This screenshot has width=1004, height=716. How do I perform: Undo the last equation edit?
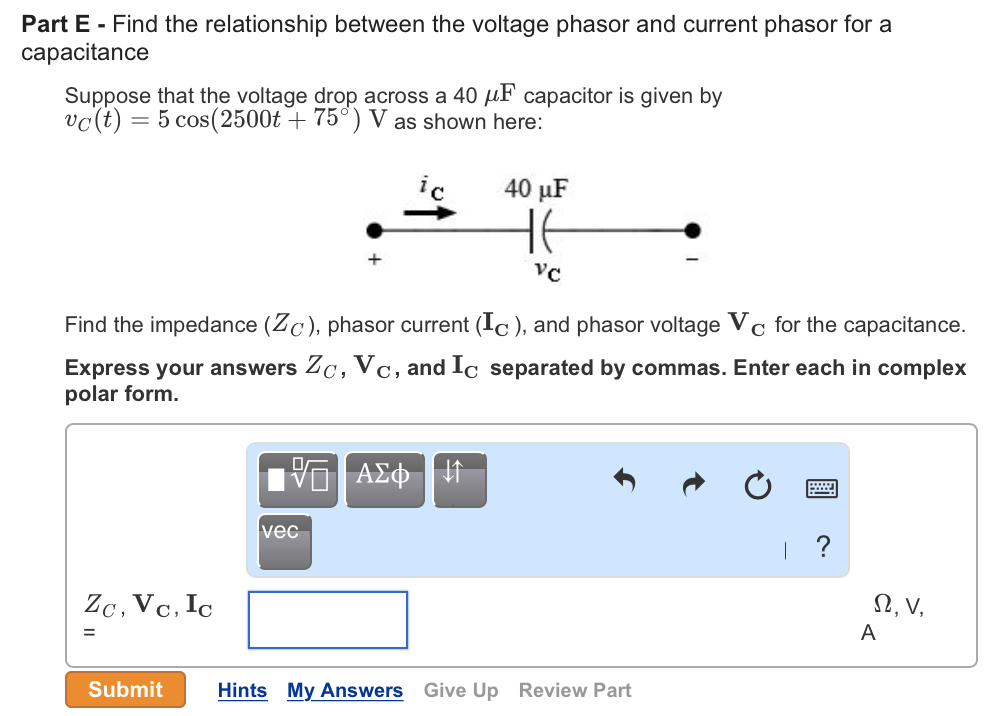(623, 481)
